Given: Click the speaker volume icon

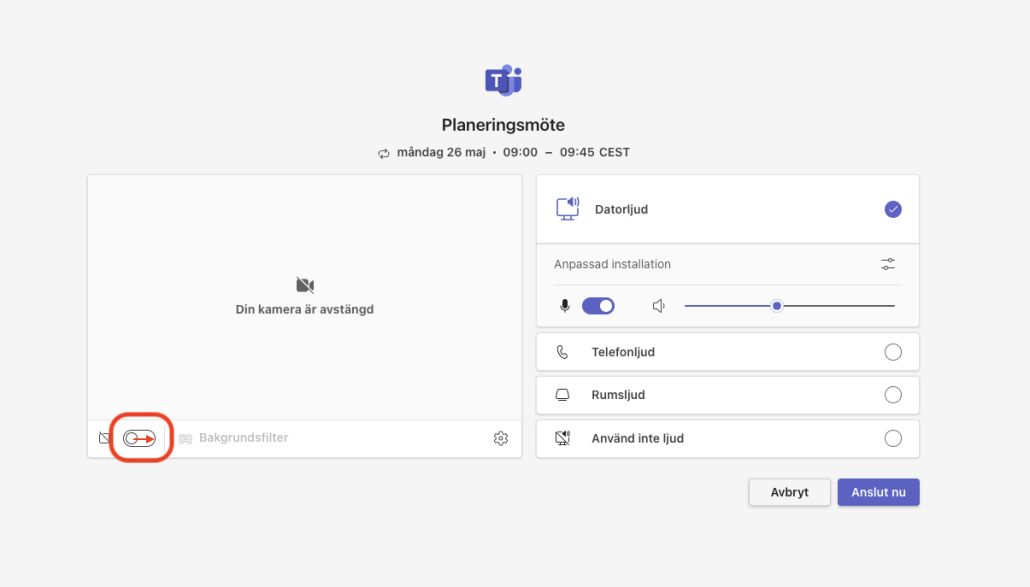Looking at the screenshot, I should (659, 306).
